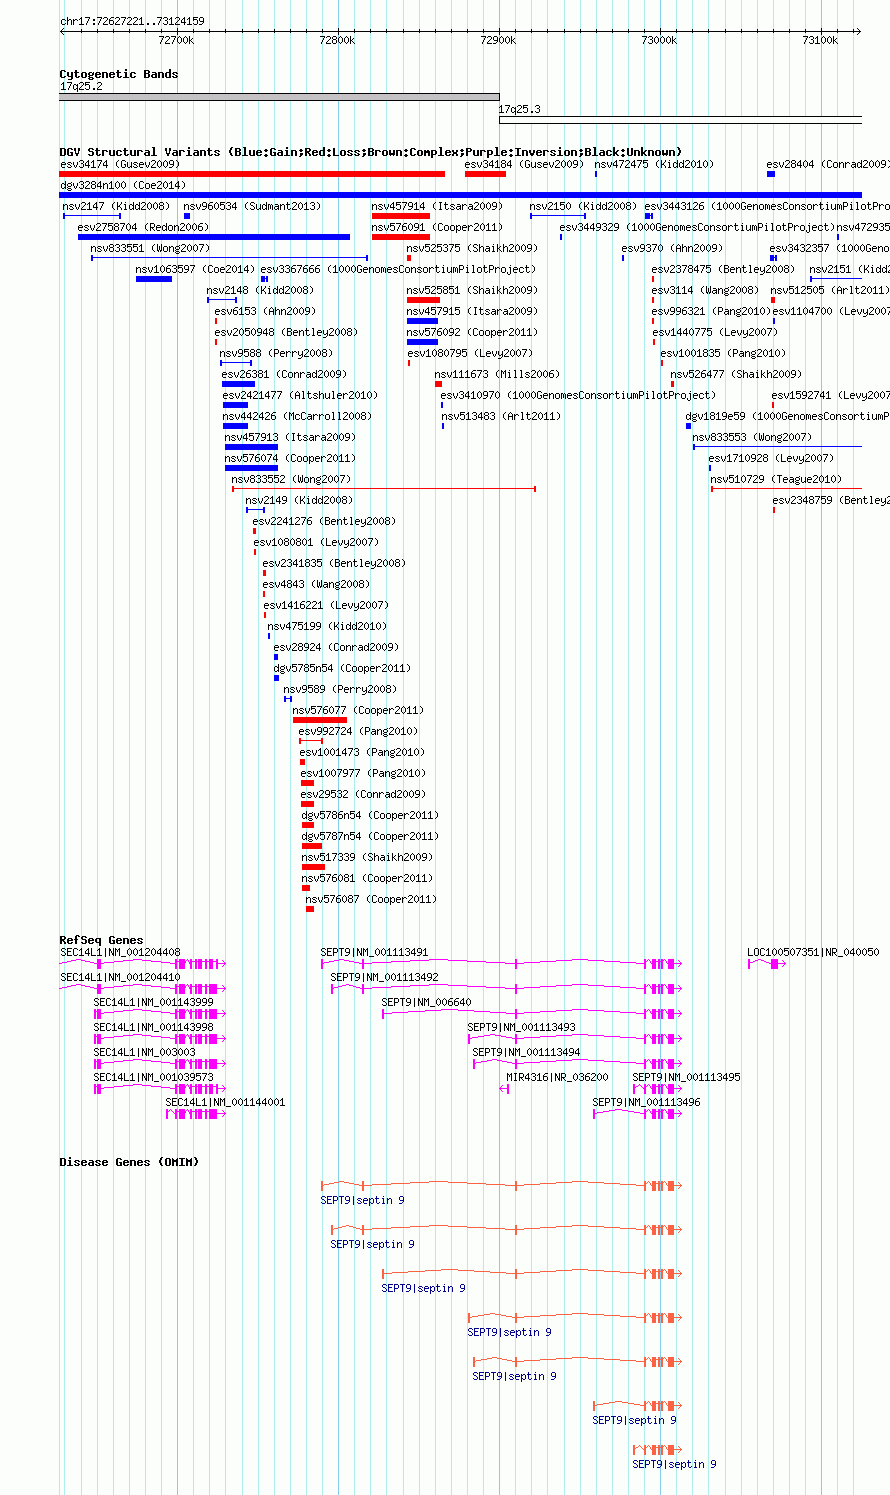Image resolution: width=890 pixels, height=1495 pixels.
Task: Click SEPT9|NM_001113496 transcript label
Action: pyautogui.click(x=646, y=1102)
